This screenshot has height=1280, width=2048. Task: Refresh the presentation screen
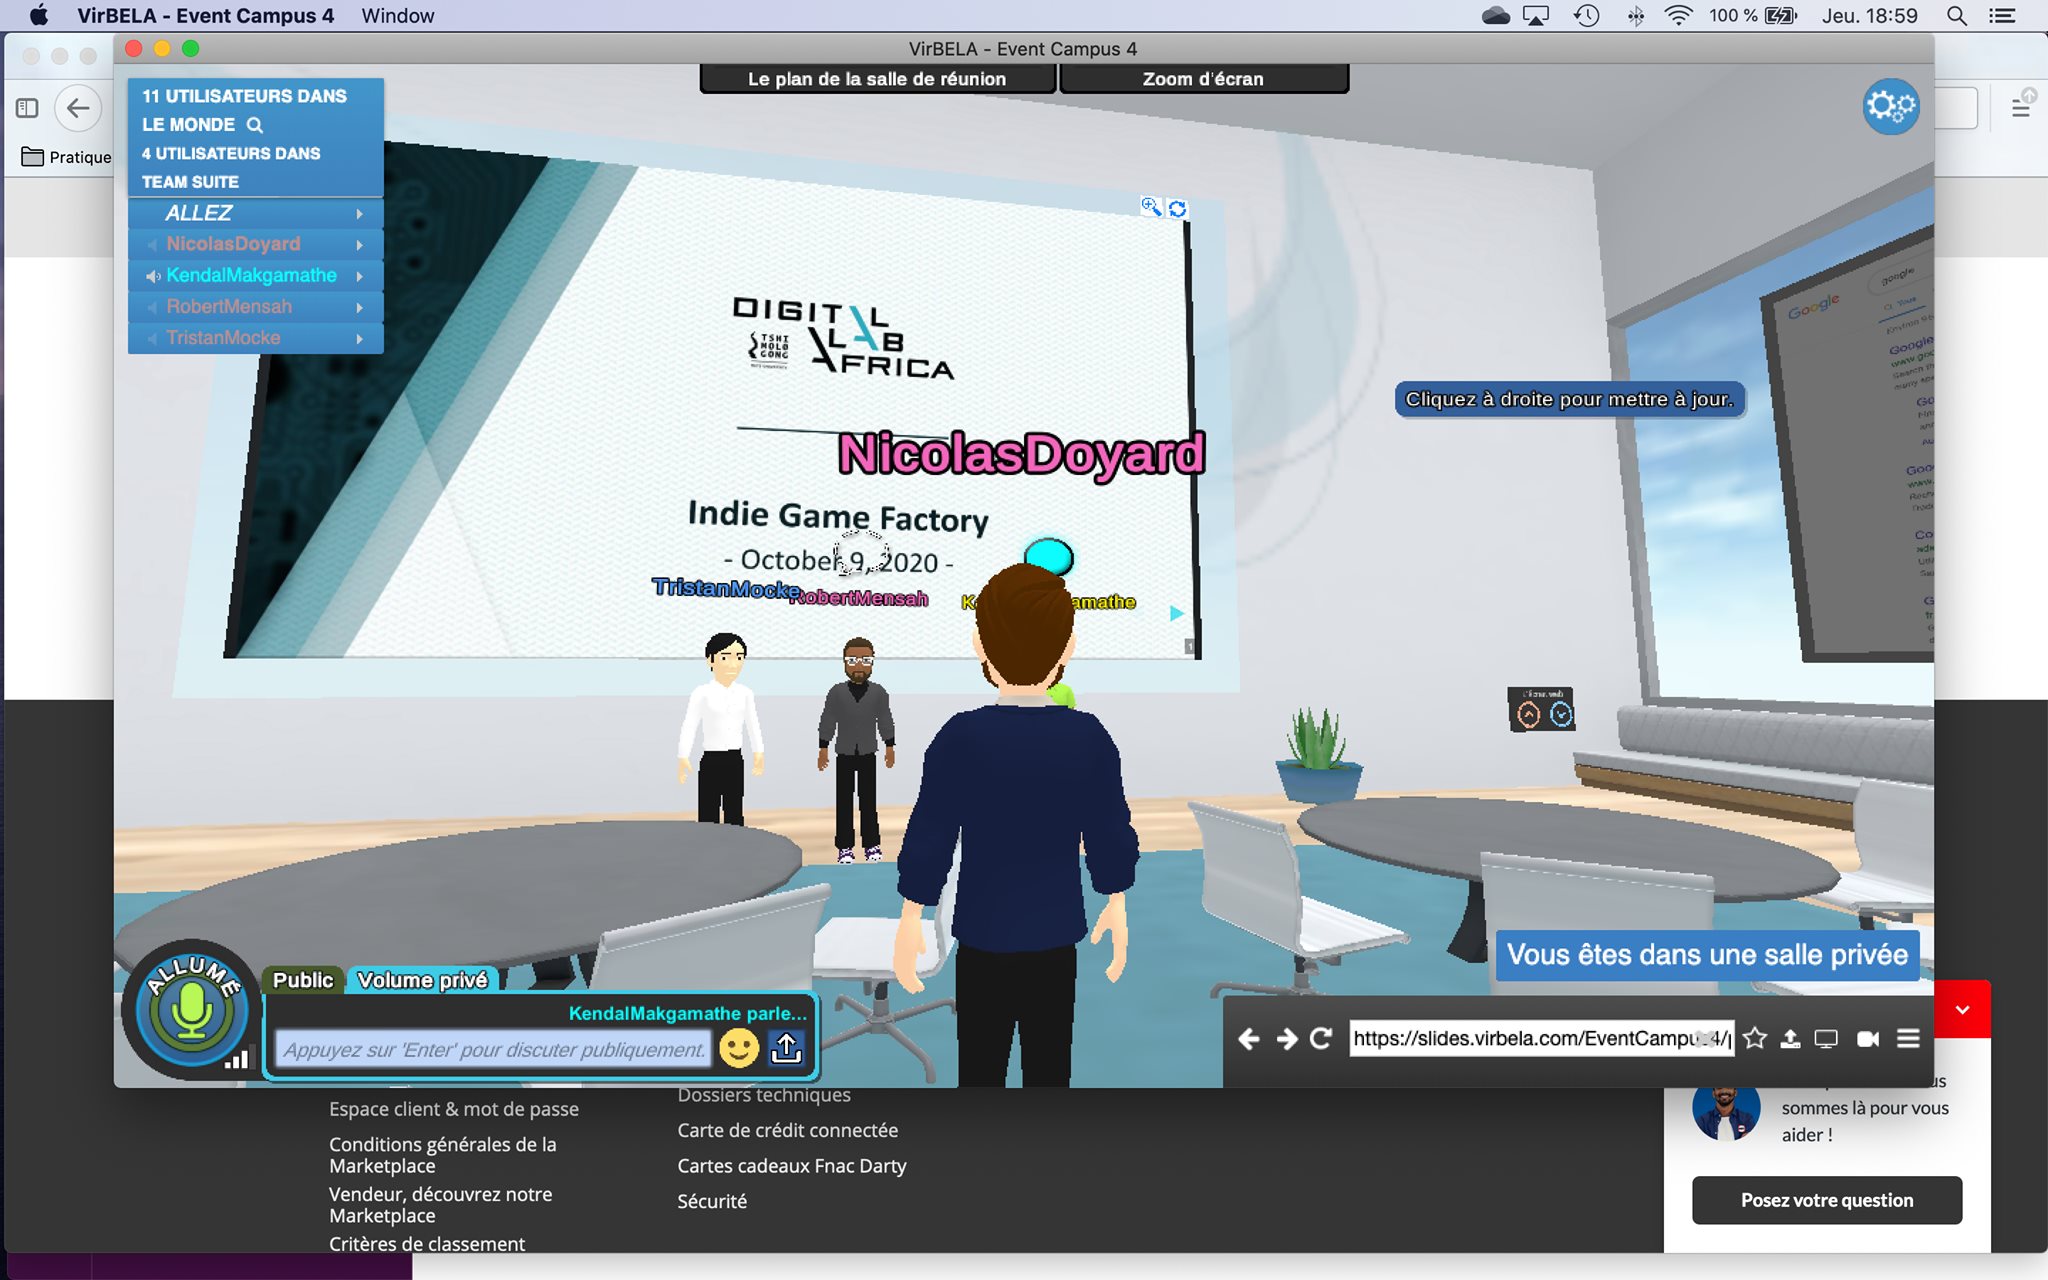tap(1178, 208)
